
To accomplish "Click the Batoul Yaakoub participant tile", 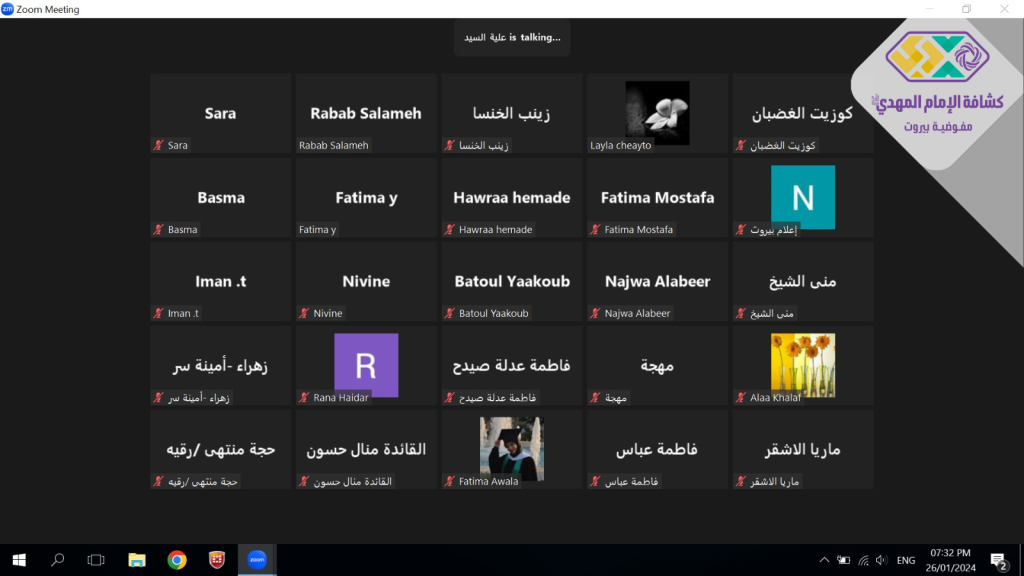I will 512,281.
